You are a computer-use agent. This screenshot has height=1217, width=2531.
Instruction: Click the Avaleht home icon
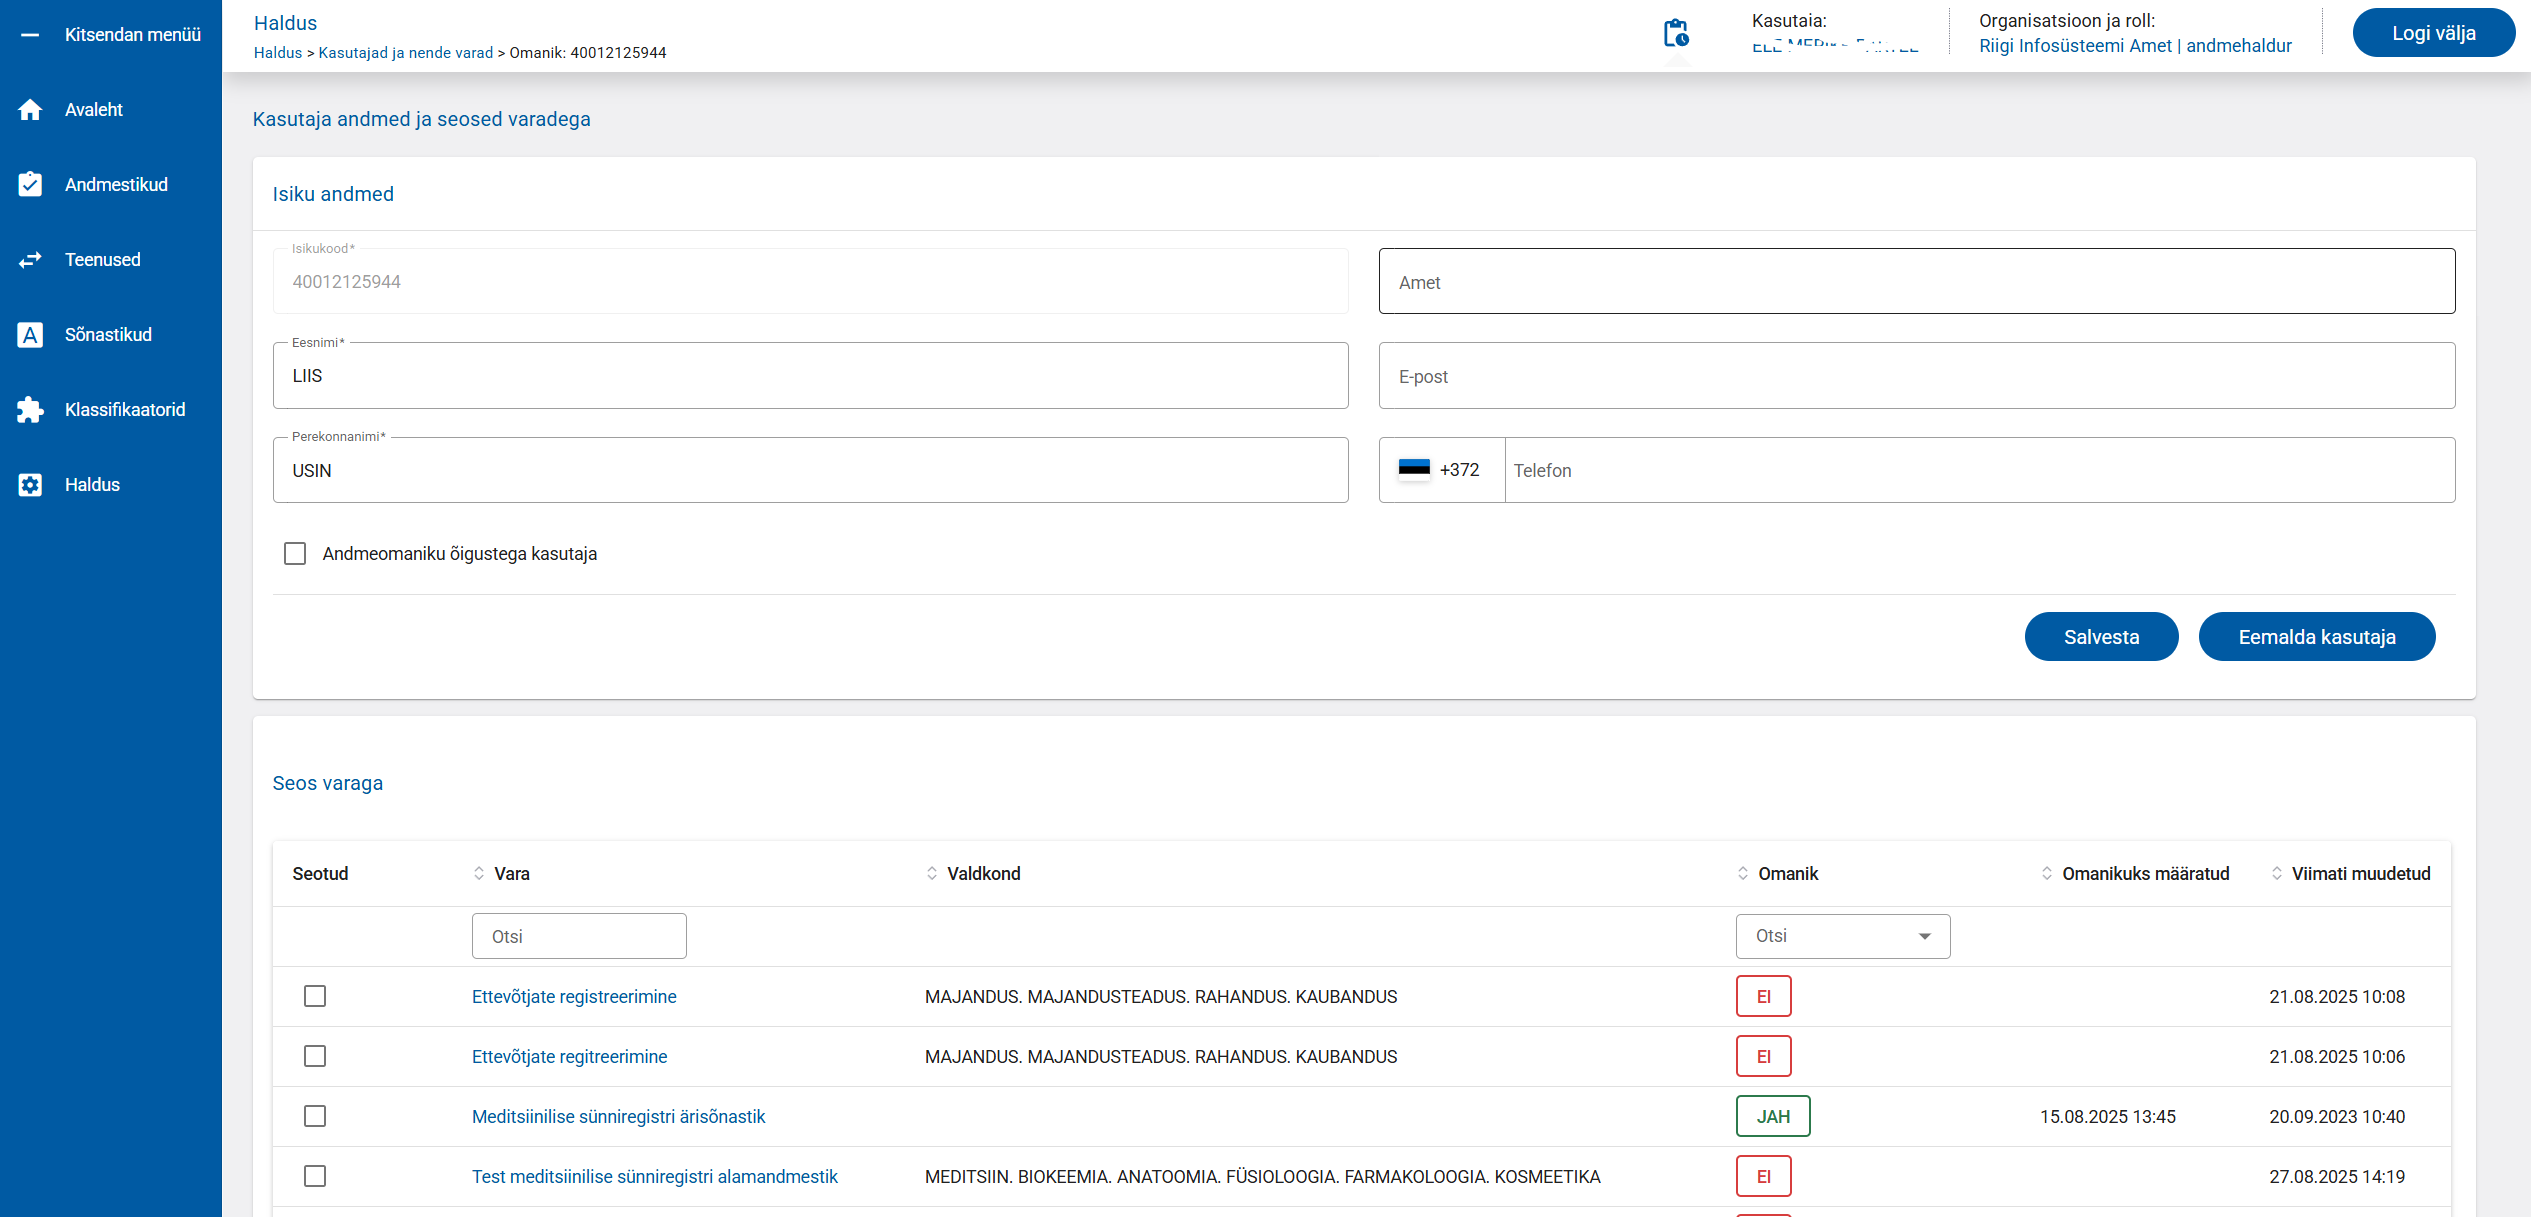click(x=30, y=110)
